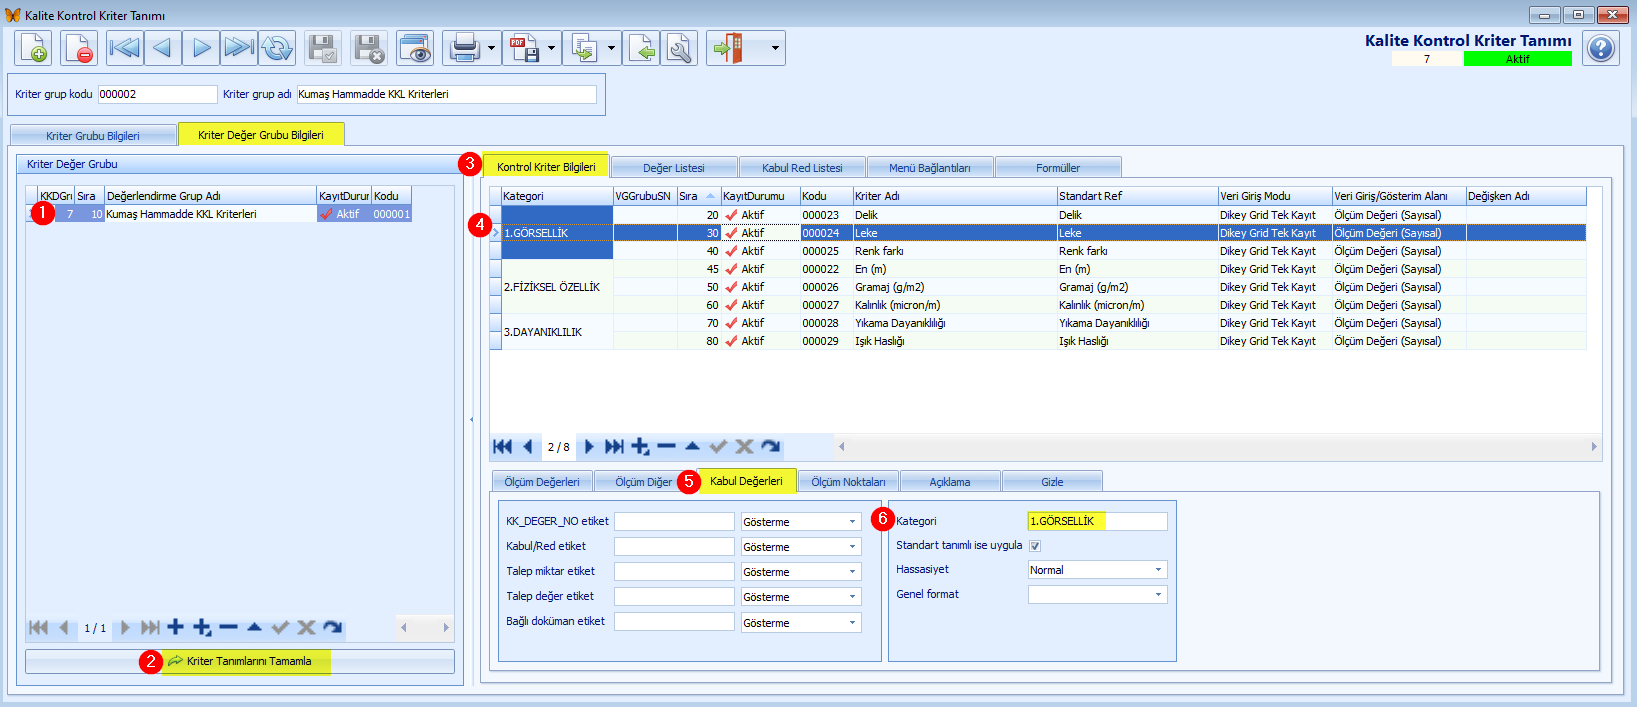1637x707 pixels.
Task: Create a new record with the toolbar icon
Action: pos(33,48)
